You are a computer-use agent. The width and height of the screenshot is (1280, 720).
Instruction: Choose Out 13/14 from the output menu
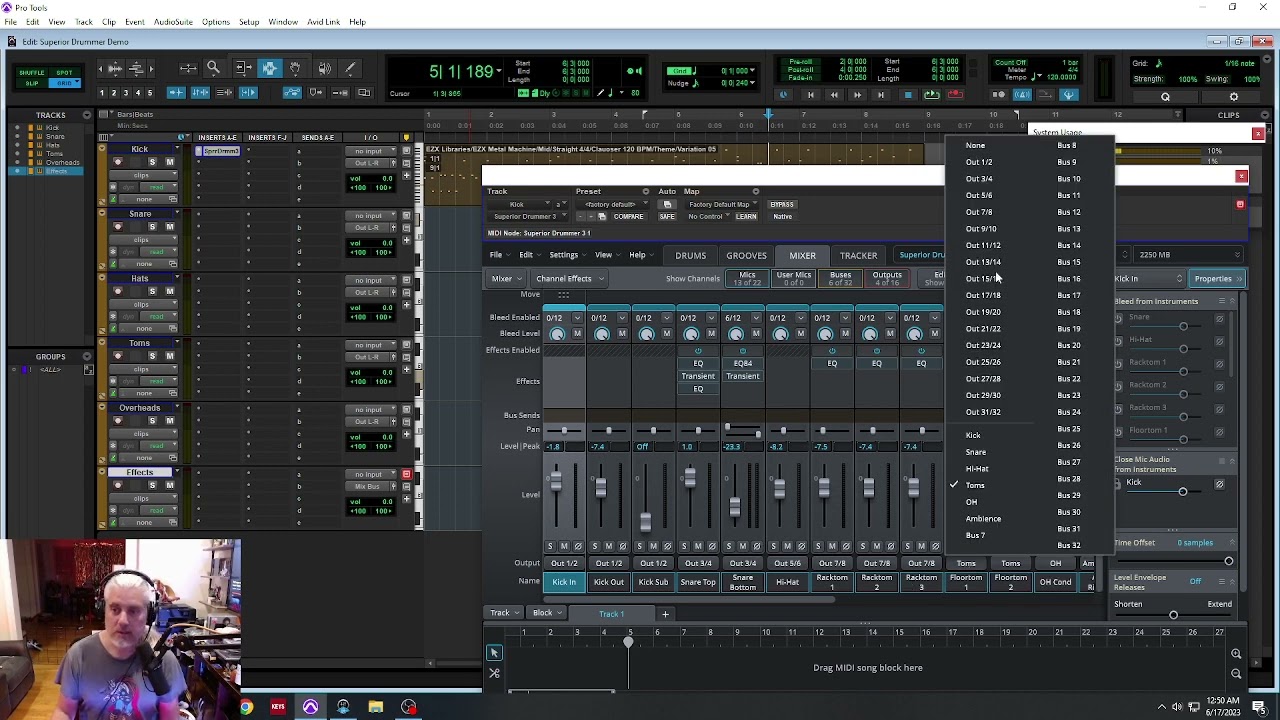(x=983, y=262)
